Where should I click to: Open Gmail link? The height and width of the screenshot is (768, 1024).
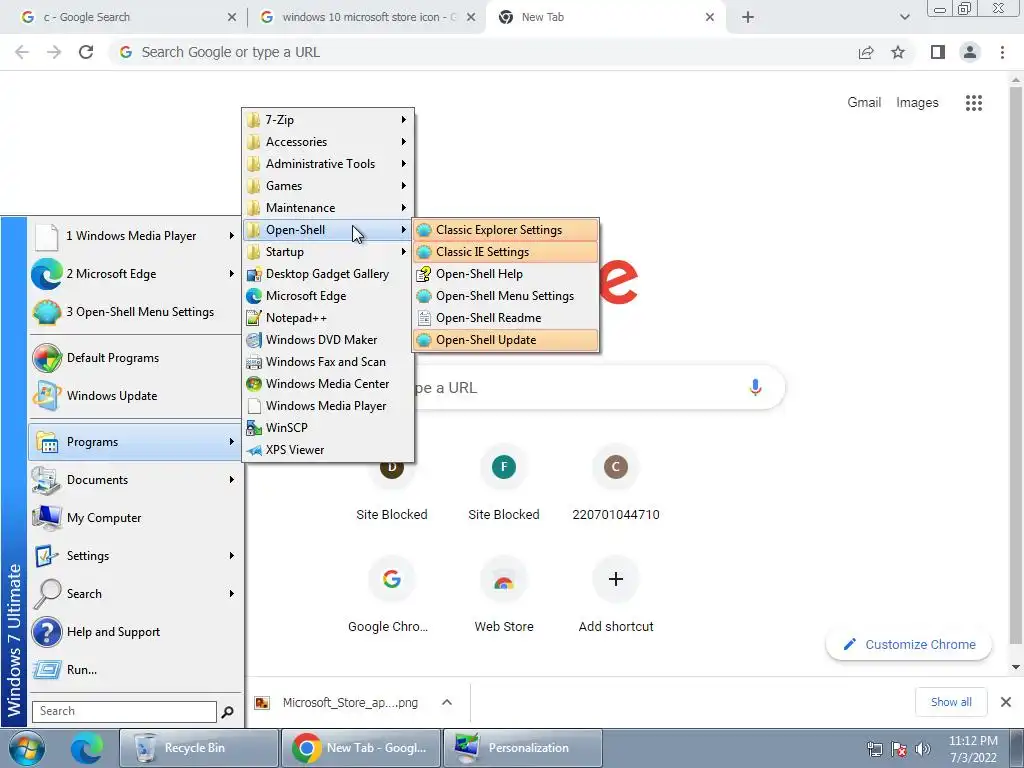point(864,103)
